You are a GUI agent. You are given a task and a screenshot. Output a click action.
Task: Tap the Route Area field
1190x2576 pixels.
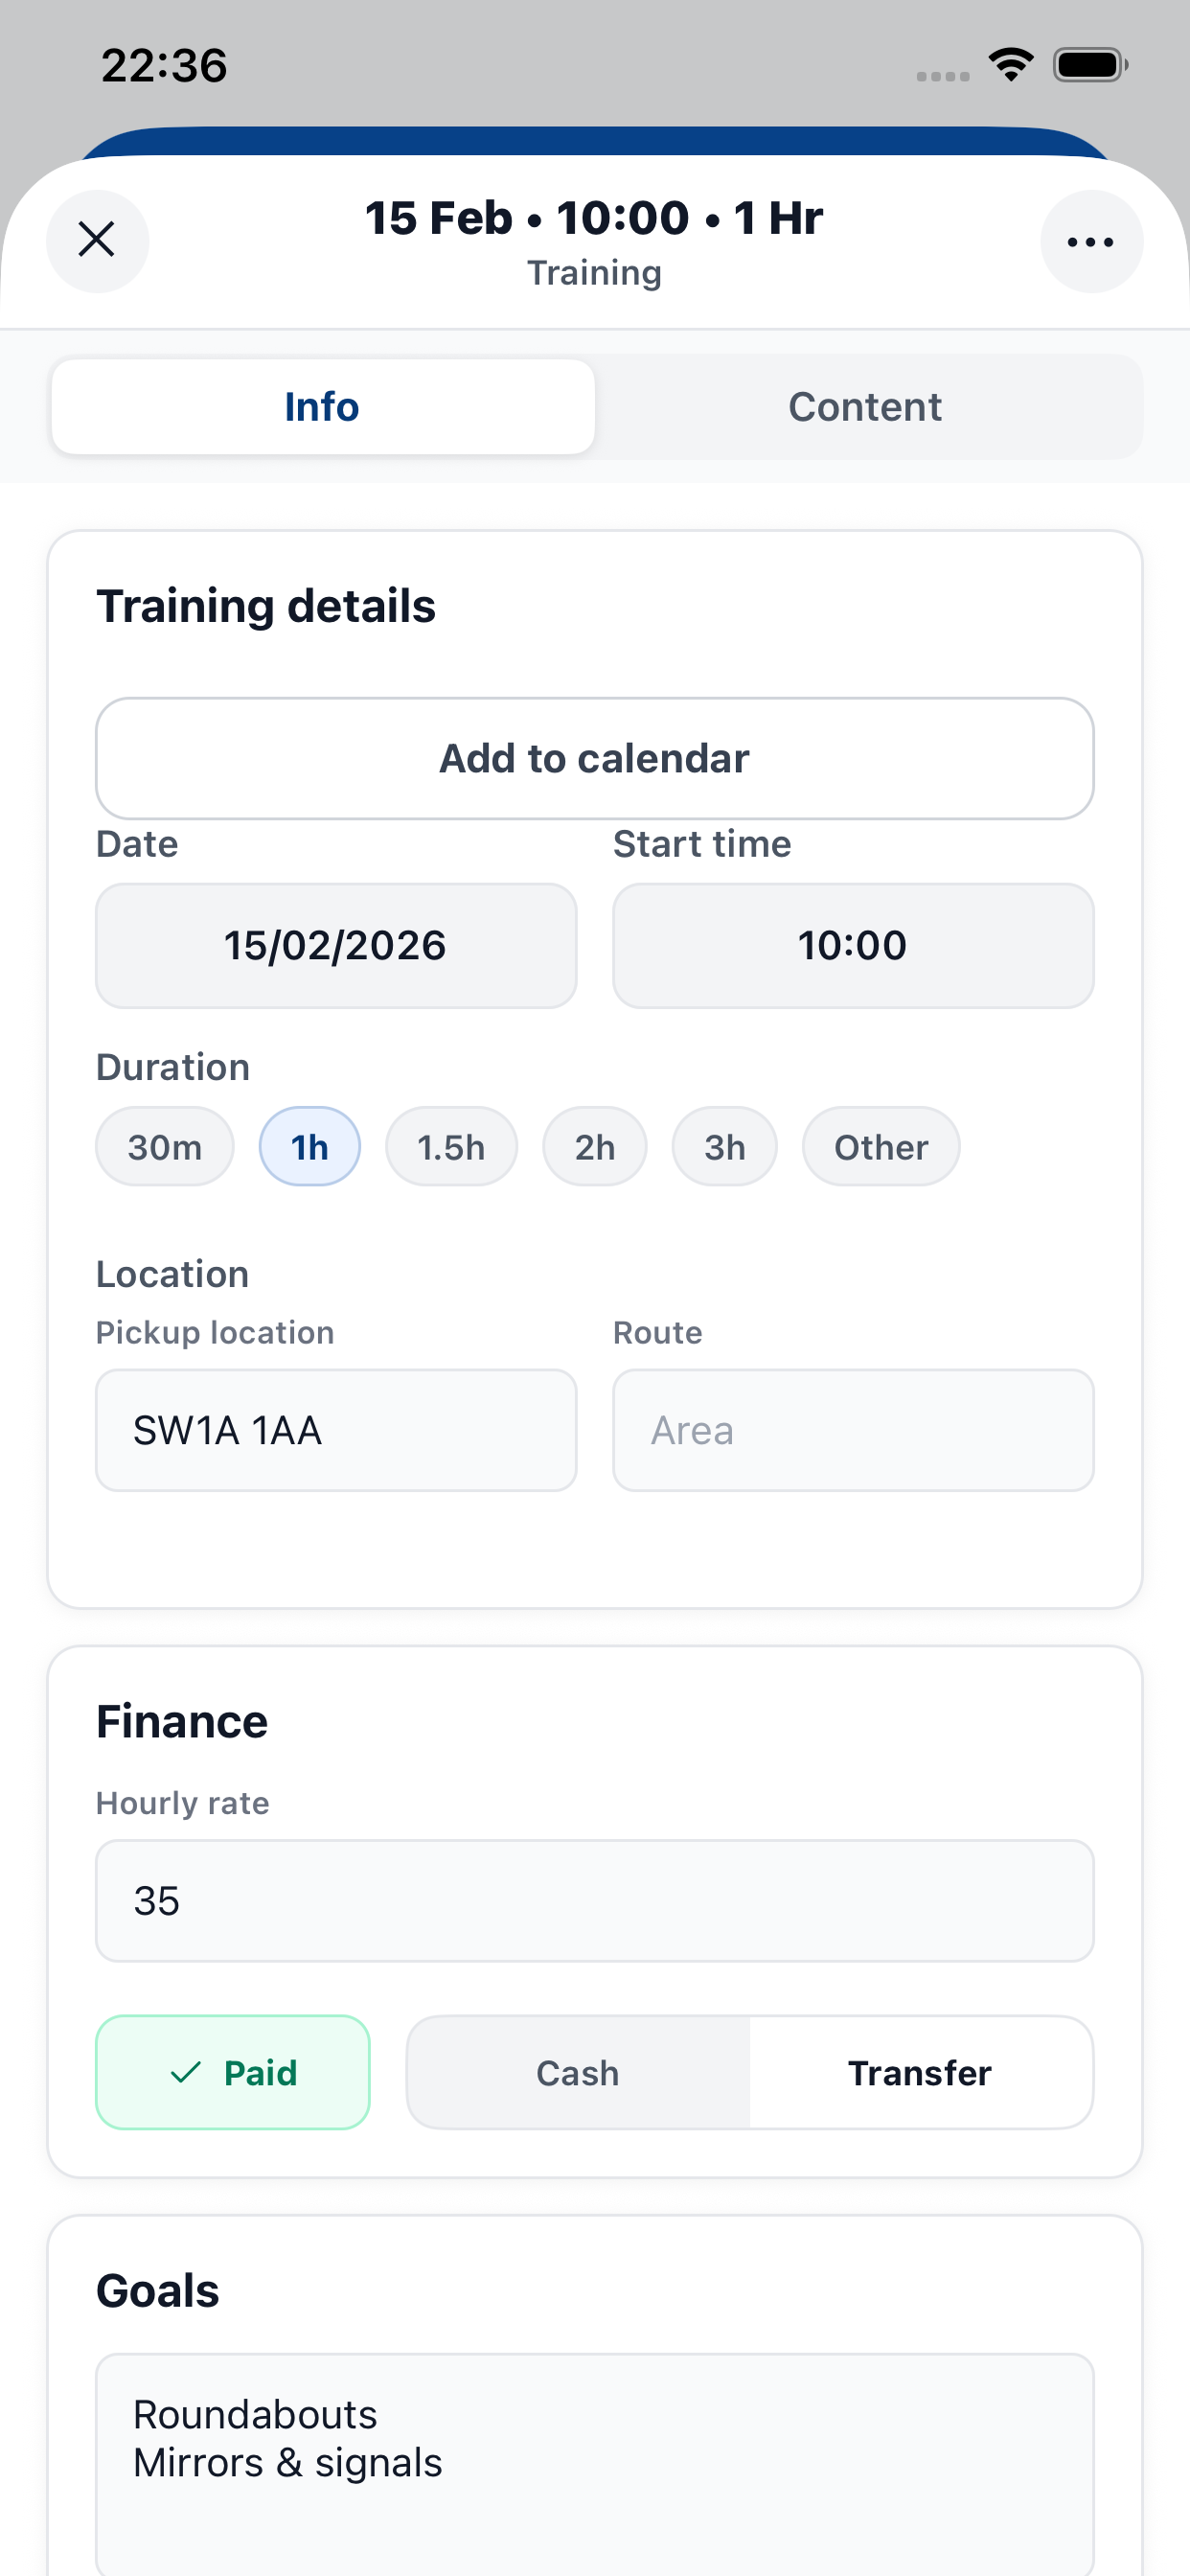(852, 1430)
